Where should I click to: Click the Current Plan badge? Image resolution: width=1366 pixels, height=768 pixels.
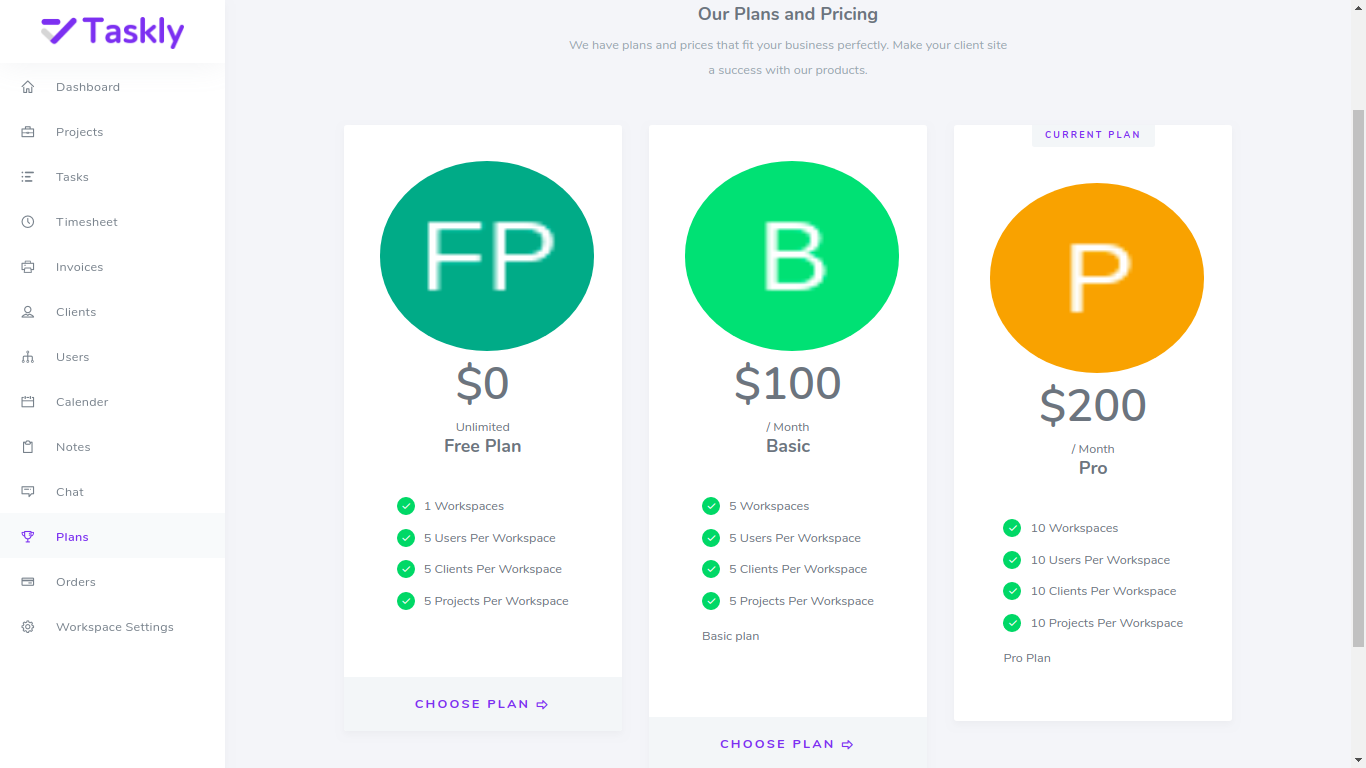(1093, 134)
